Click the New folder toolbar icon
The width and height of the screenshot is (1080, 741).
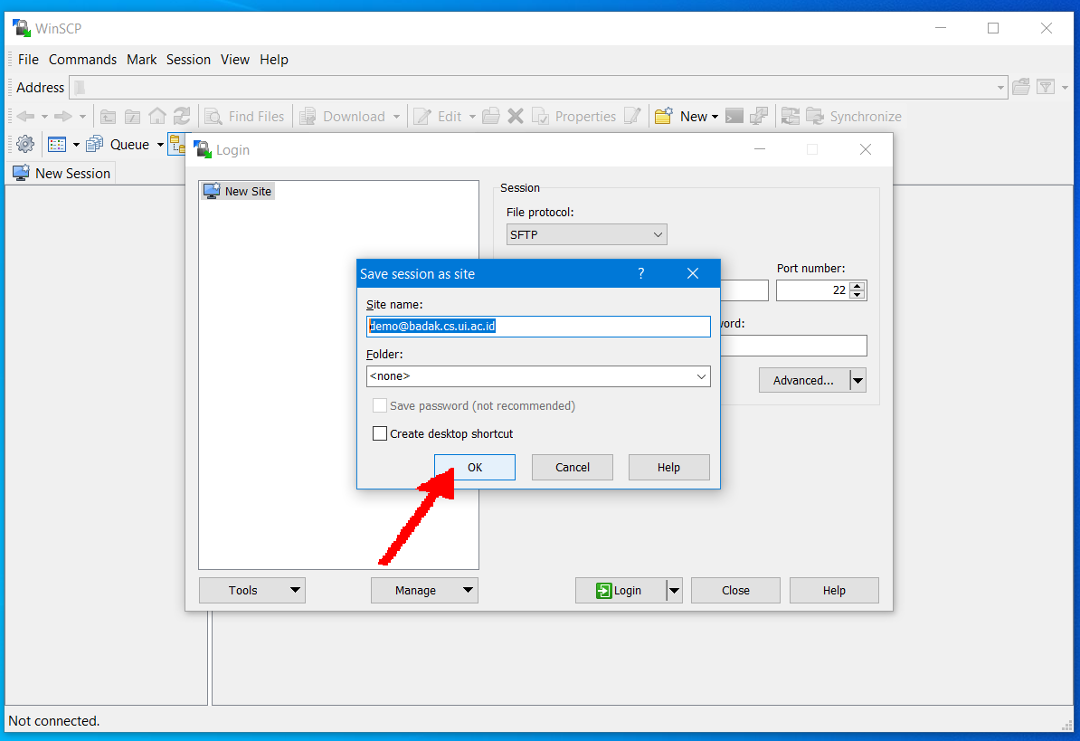663,116
